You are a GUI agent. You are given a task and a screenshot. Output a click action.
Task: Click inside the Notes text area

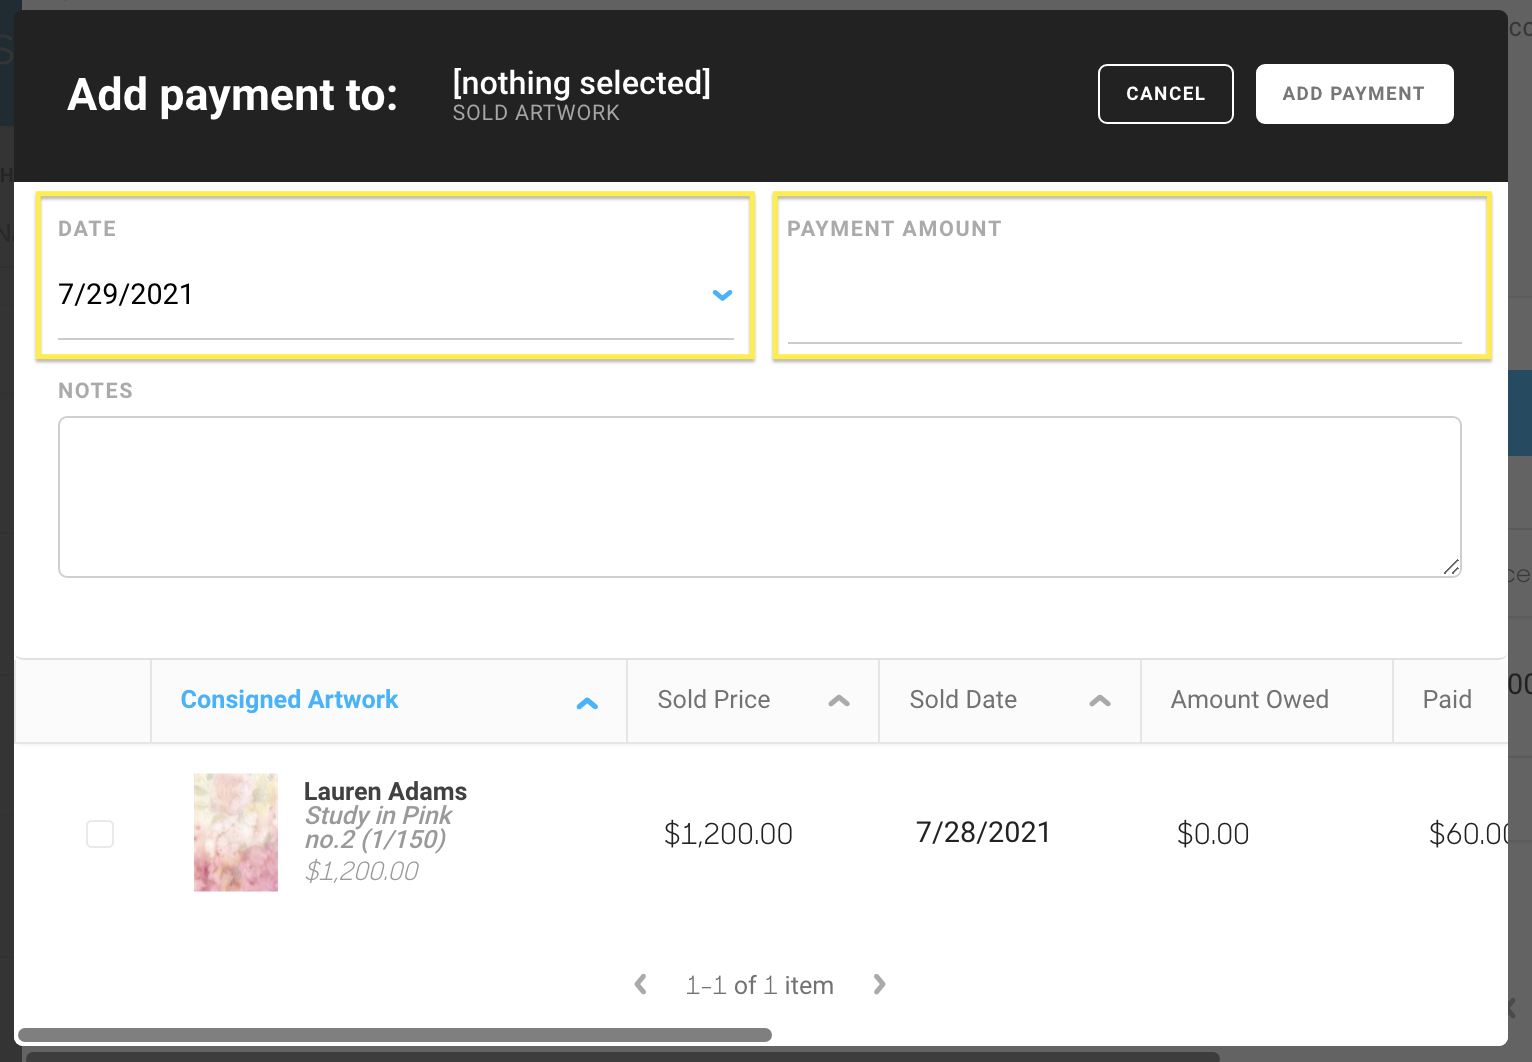click(x=760, y=497)
